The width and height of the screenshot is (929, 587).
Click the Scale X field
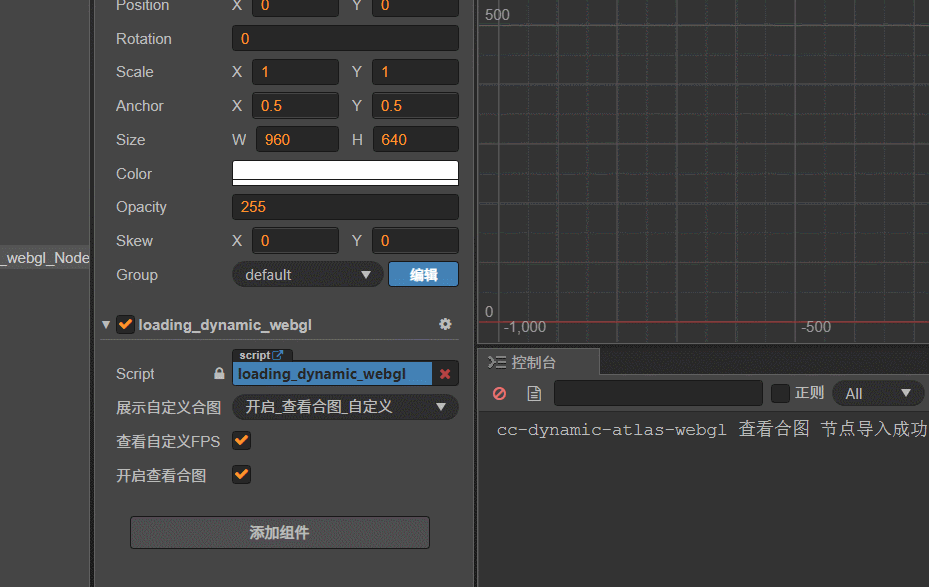[x=295, y=72]
